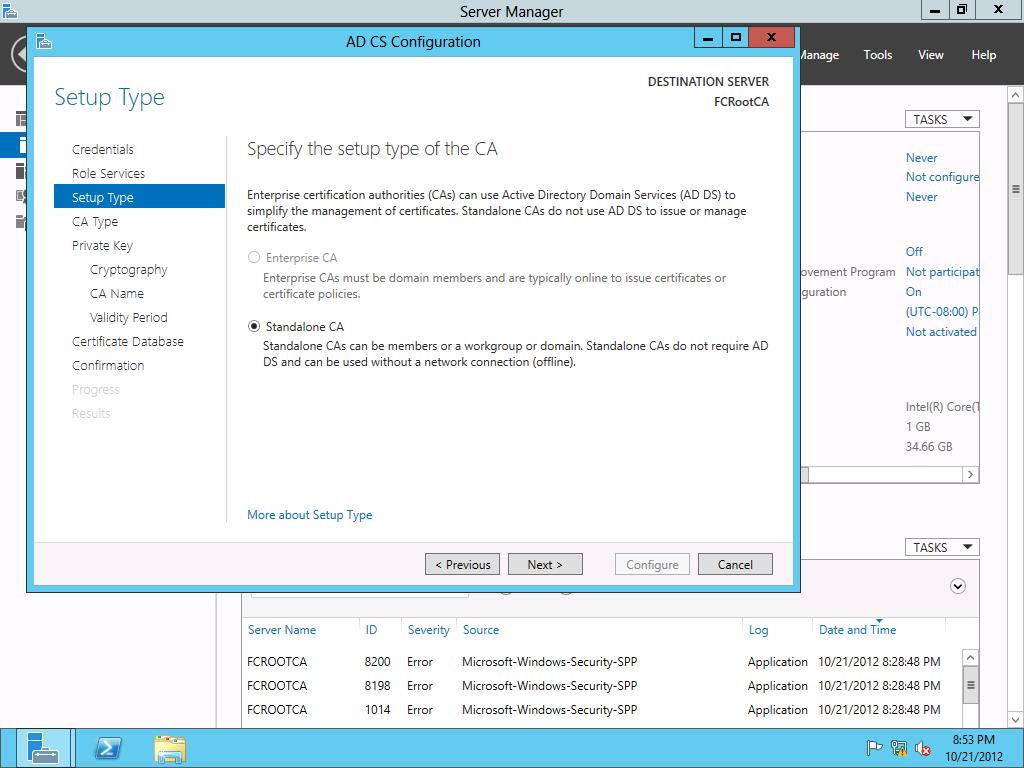This screenshot has height=768, width=1024.
Task: Open the View menu in Server Manager
Action: pos(931,55)
